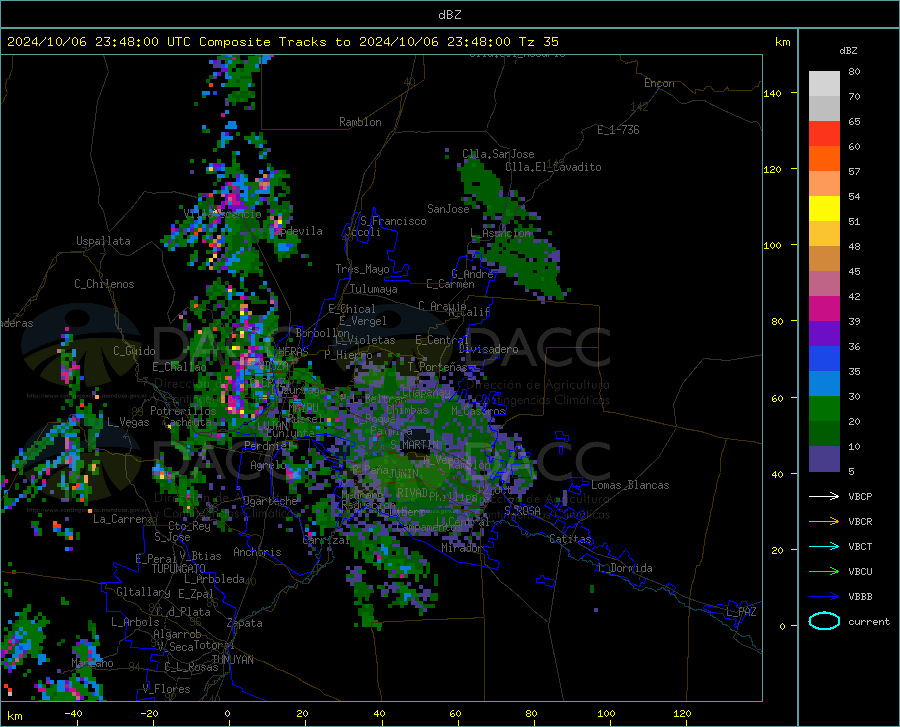
Task: Click the 'V_Flores' map label
Action: click(166, 689)
